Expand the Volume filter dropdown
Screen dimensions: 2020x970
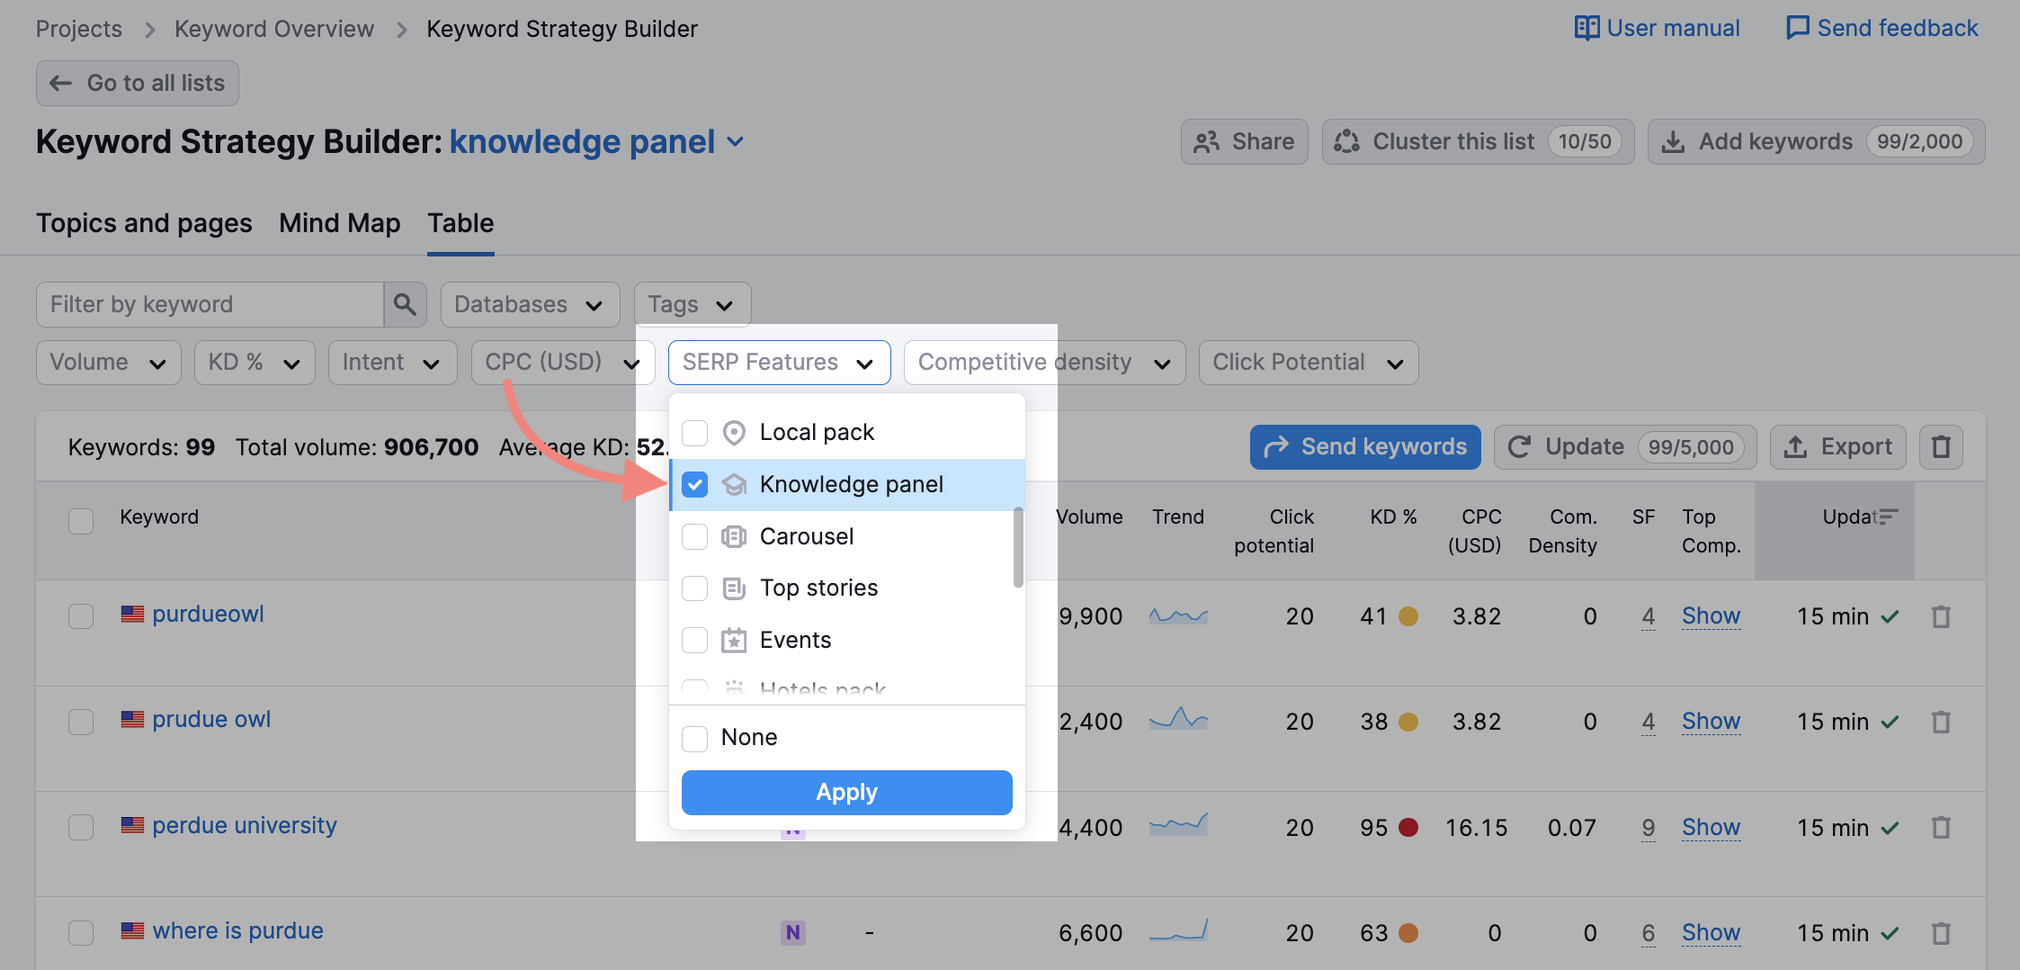[108, 362]
